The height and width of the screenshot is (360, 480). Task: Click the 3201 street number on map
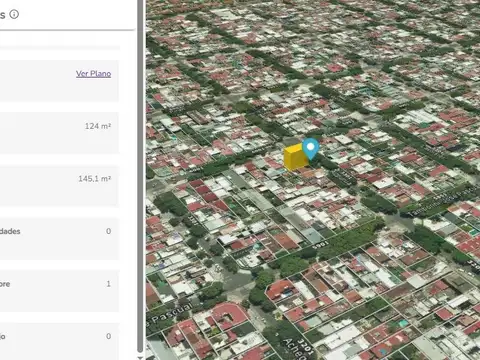pos(306,347)
